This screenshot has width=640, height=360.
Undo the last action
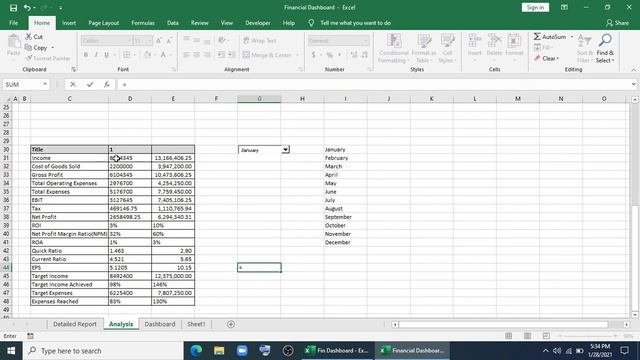pyautogui.click(x=27, y=8)
